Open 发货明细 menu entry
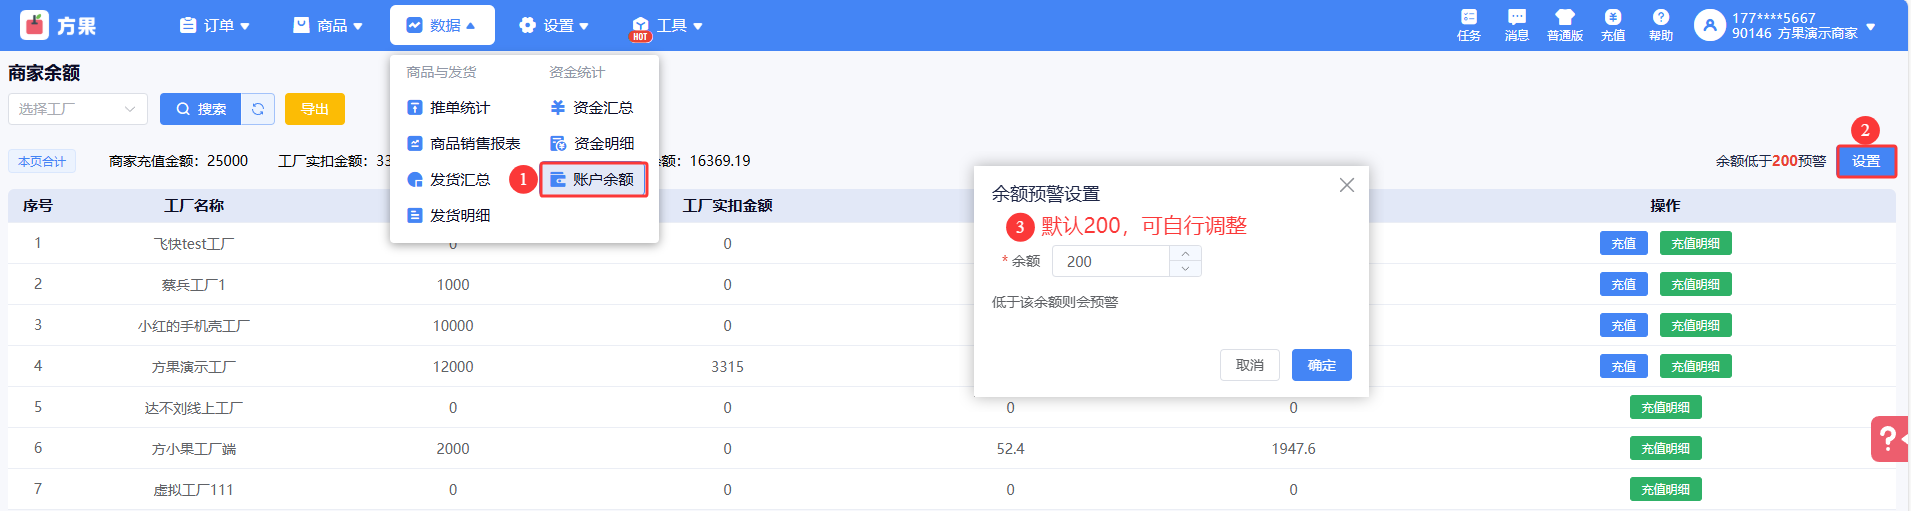Image resolution: width=1911 pixels, height=511 pixels. pyautogui.click(x=449, y=215)
